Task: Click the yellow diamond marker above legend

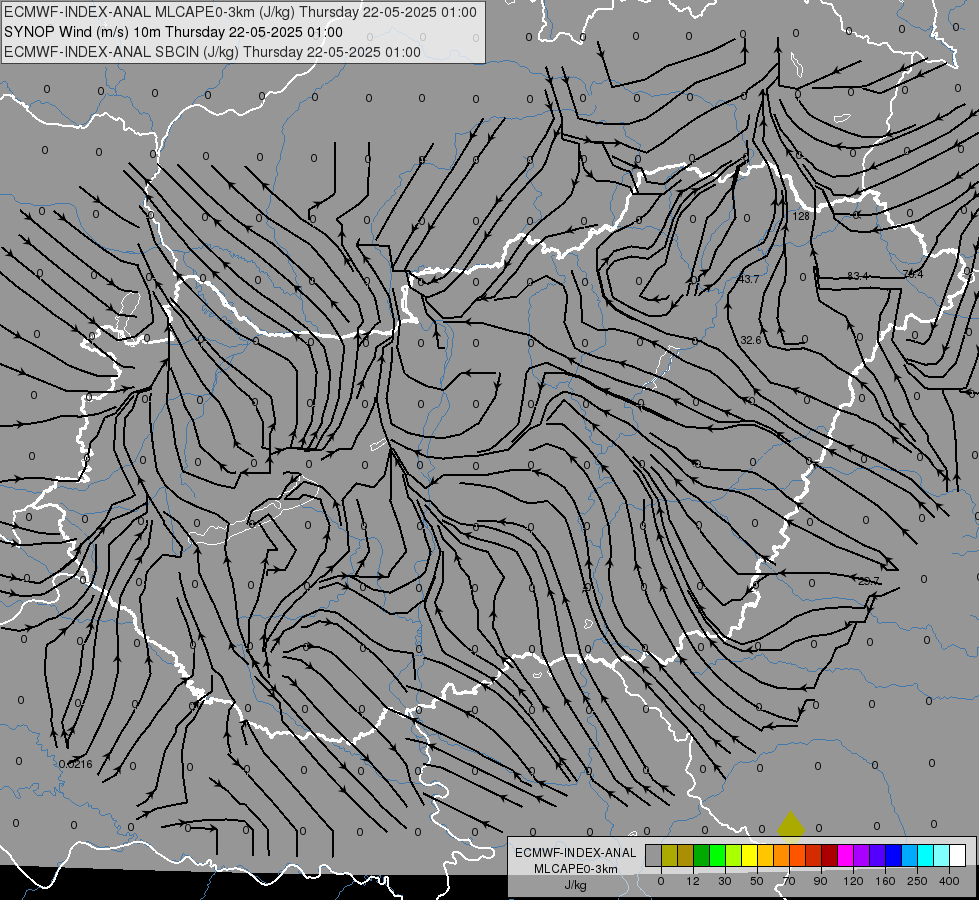Action: (x=790, y=824)
